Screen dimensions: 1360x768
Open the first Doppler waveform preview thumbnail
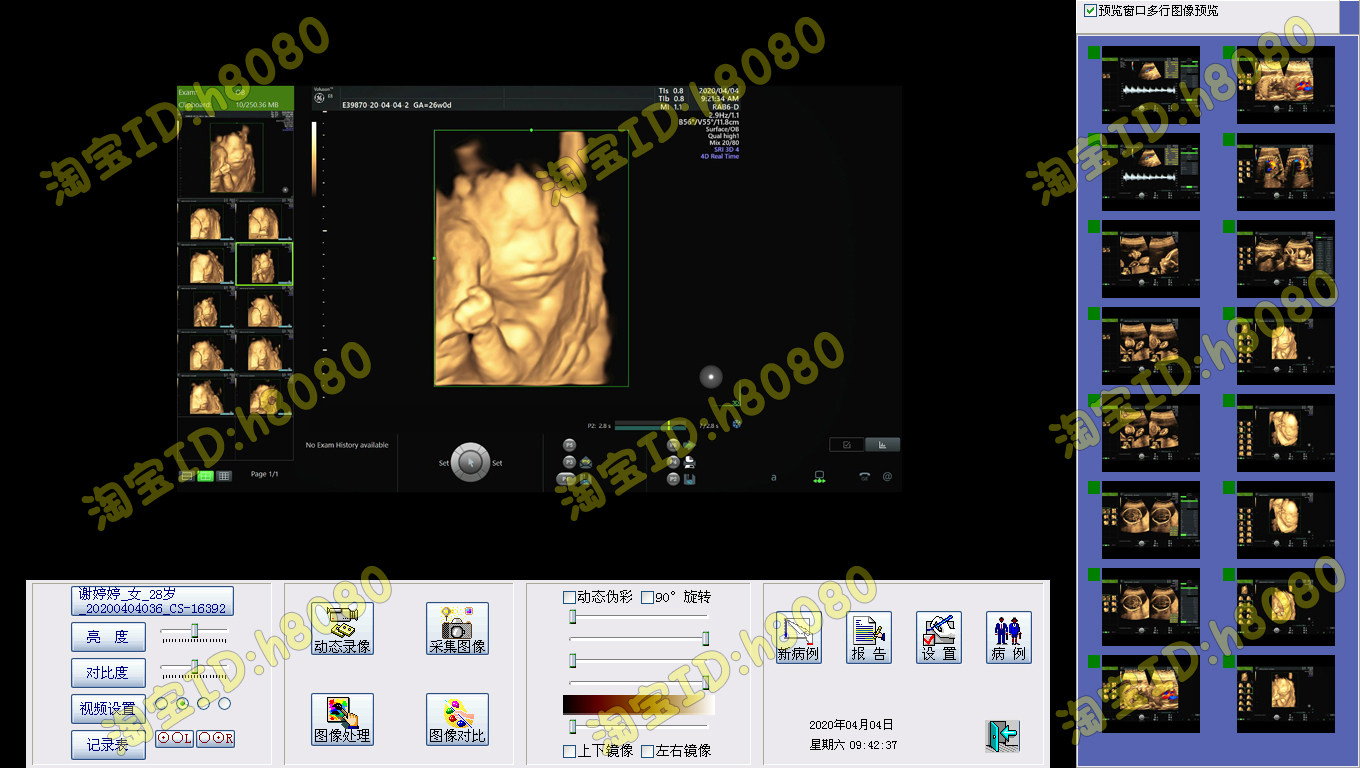[1151, 85]
